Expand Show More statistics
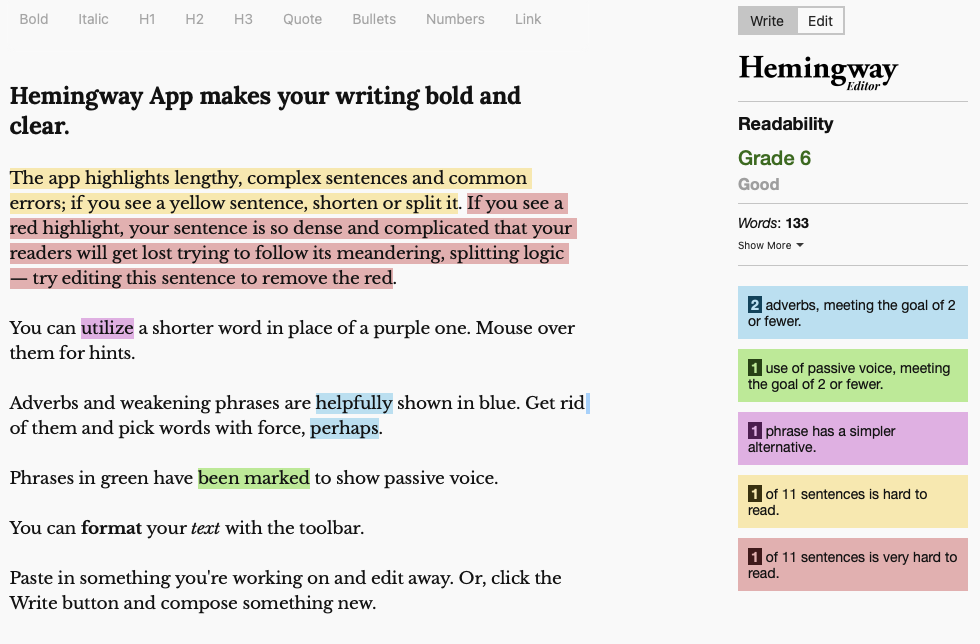Viewport: 980px width, 644px height. pyautogui.click(x=770, y=245)
